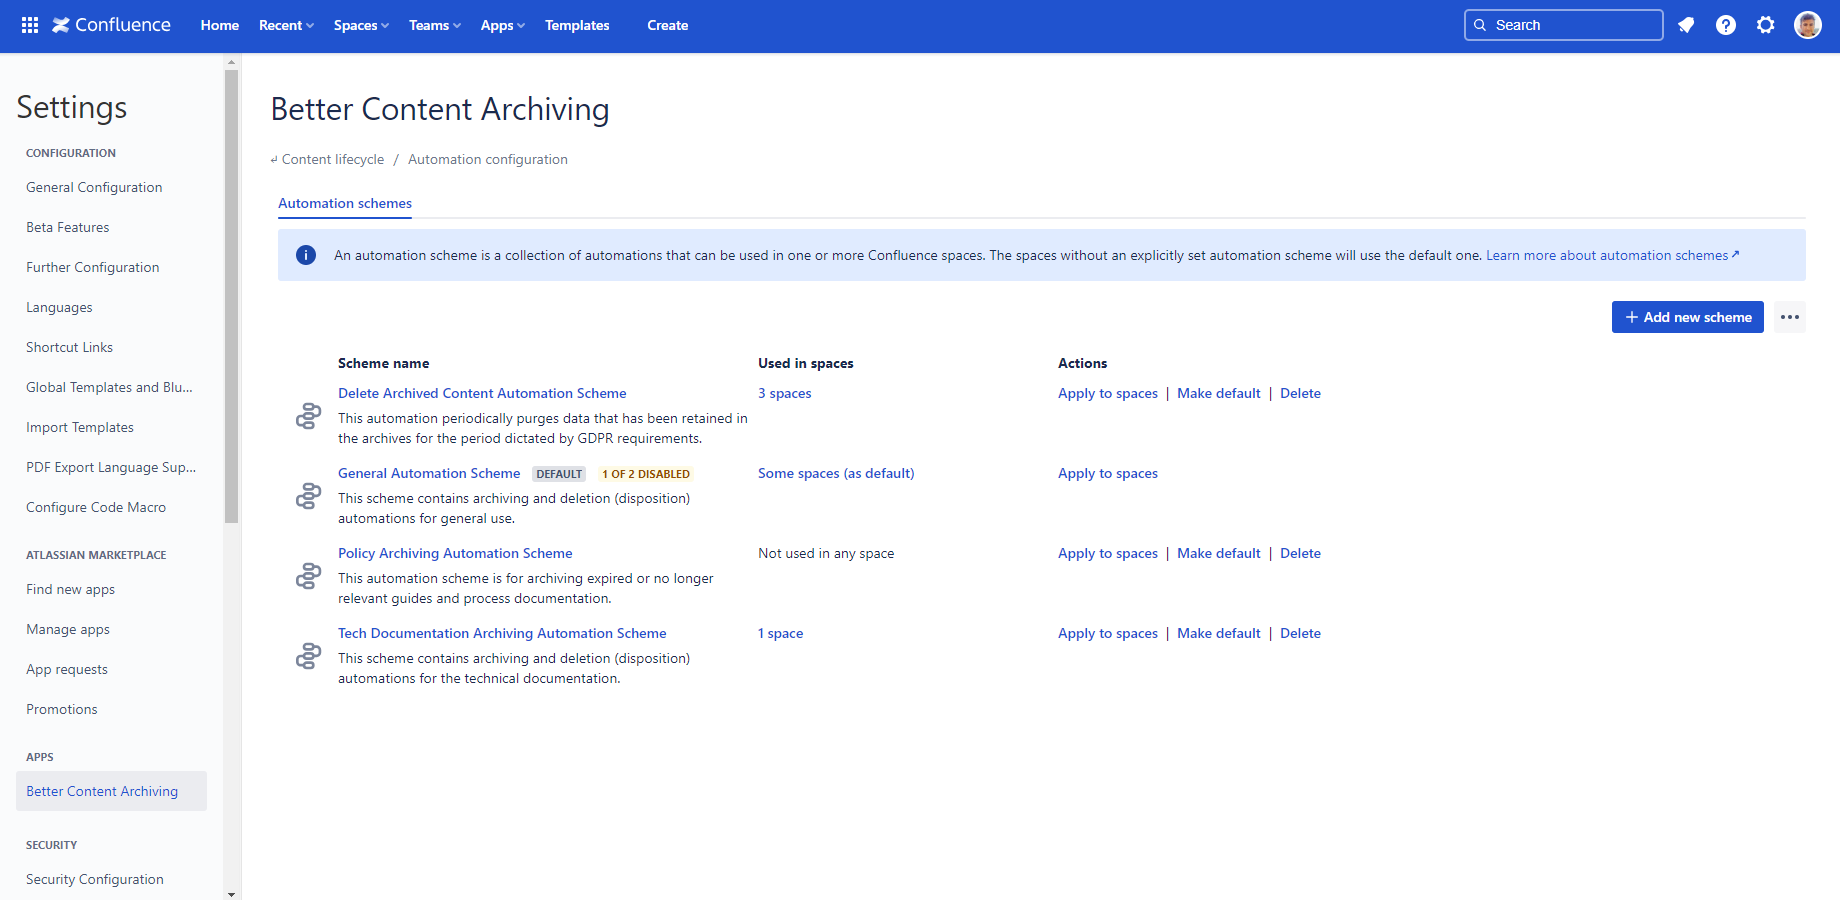Screen dimensions: 1840x900
Task: Open the more options ellipsis button
Action: click(x=1790, y=317)
